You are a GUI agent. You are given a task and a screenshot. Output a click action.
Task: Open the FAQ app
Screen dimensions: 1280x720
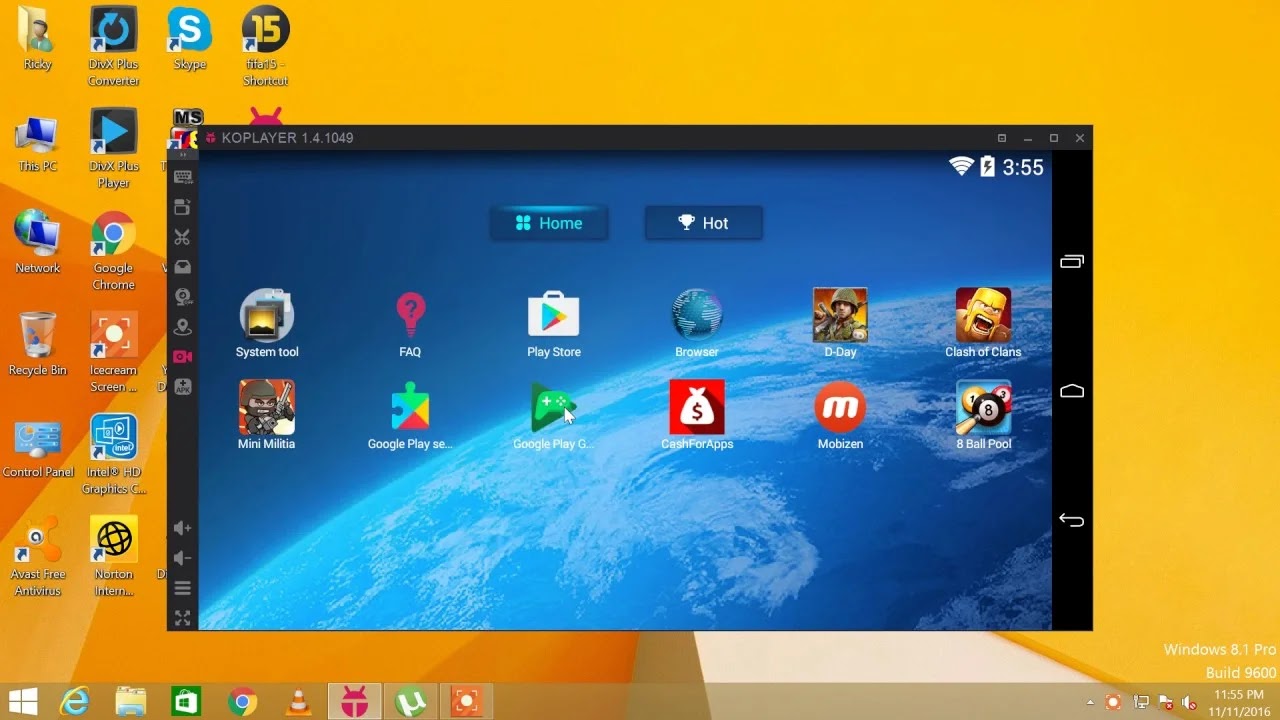coord(410,322)
